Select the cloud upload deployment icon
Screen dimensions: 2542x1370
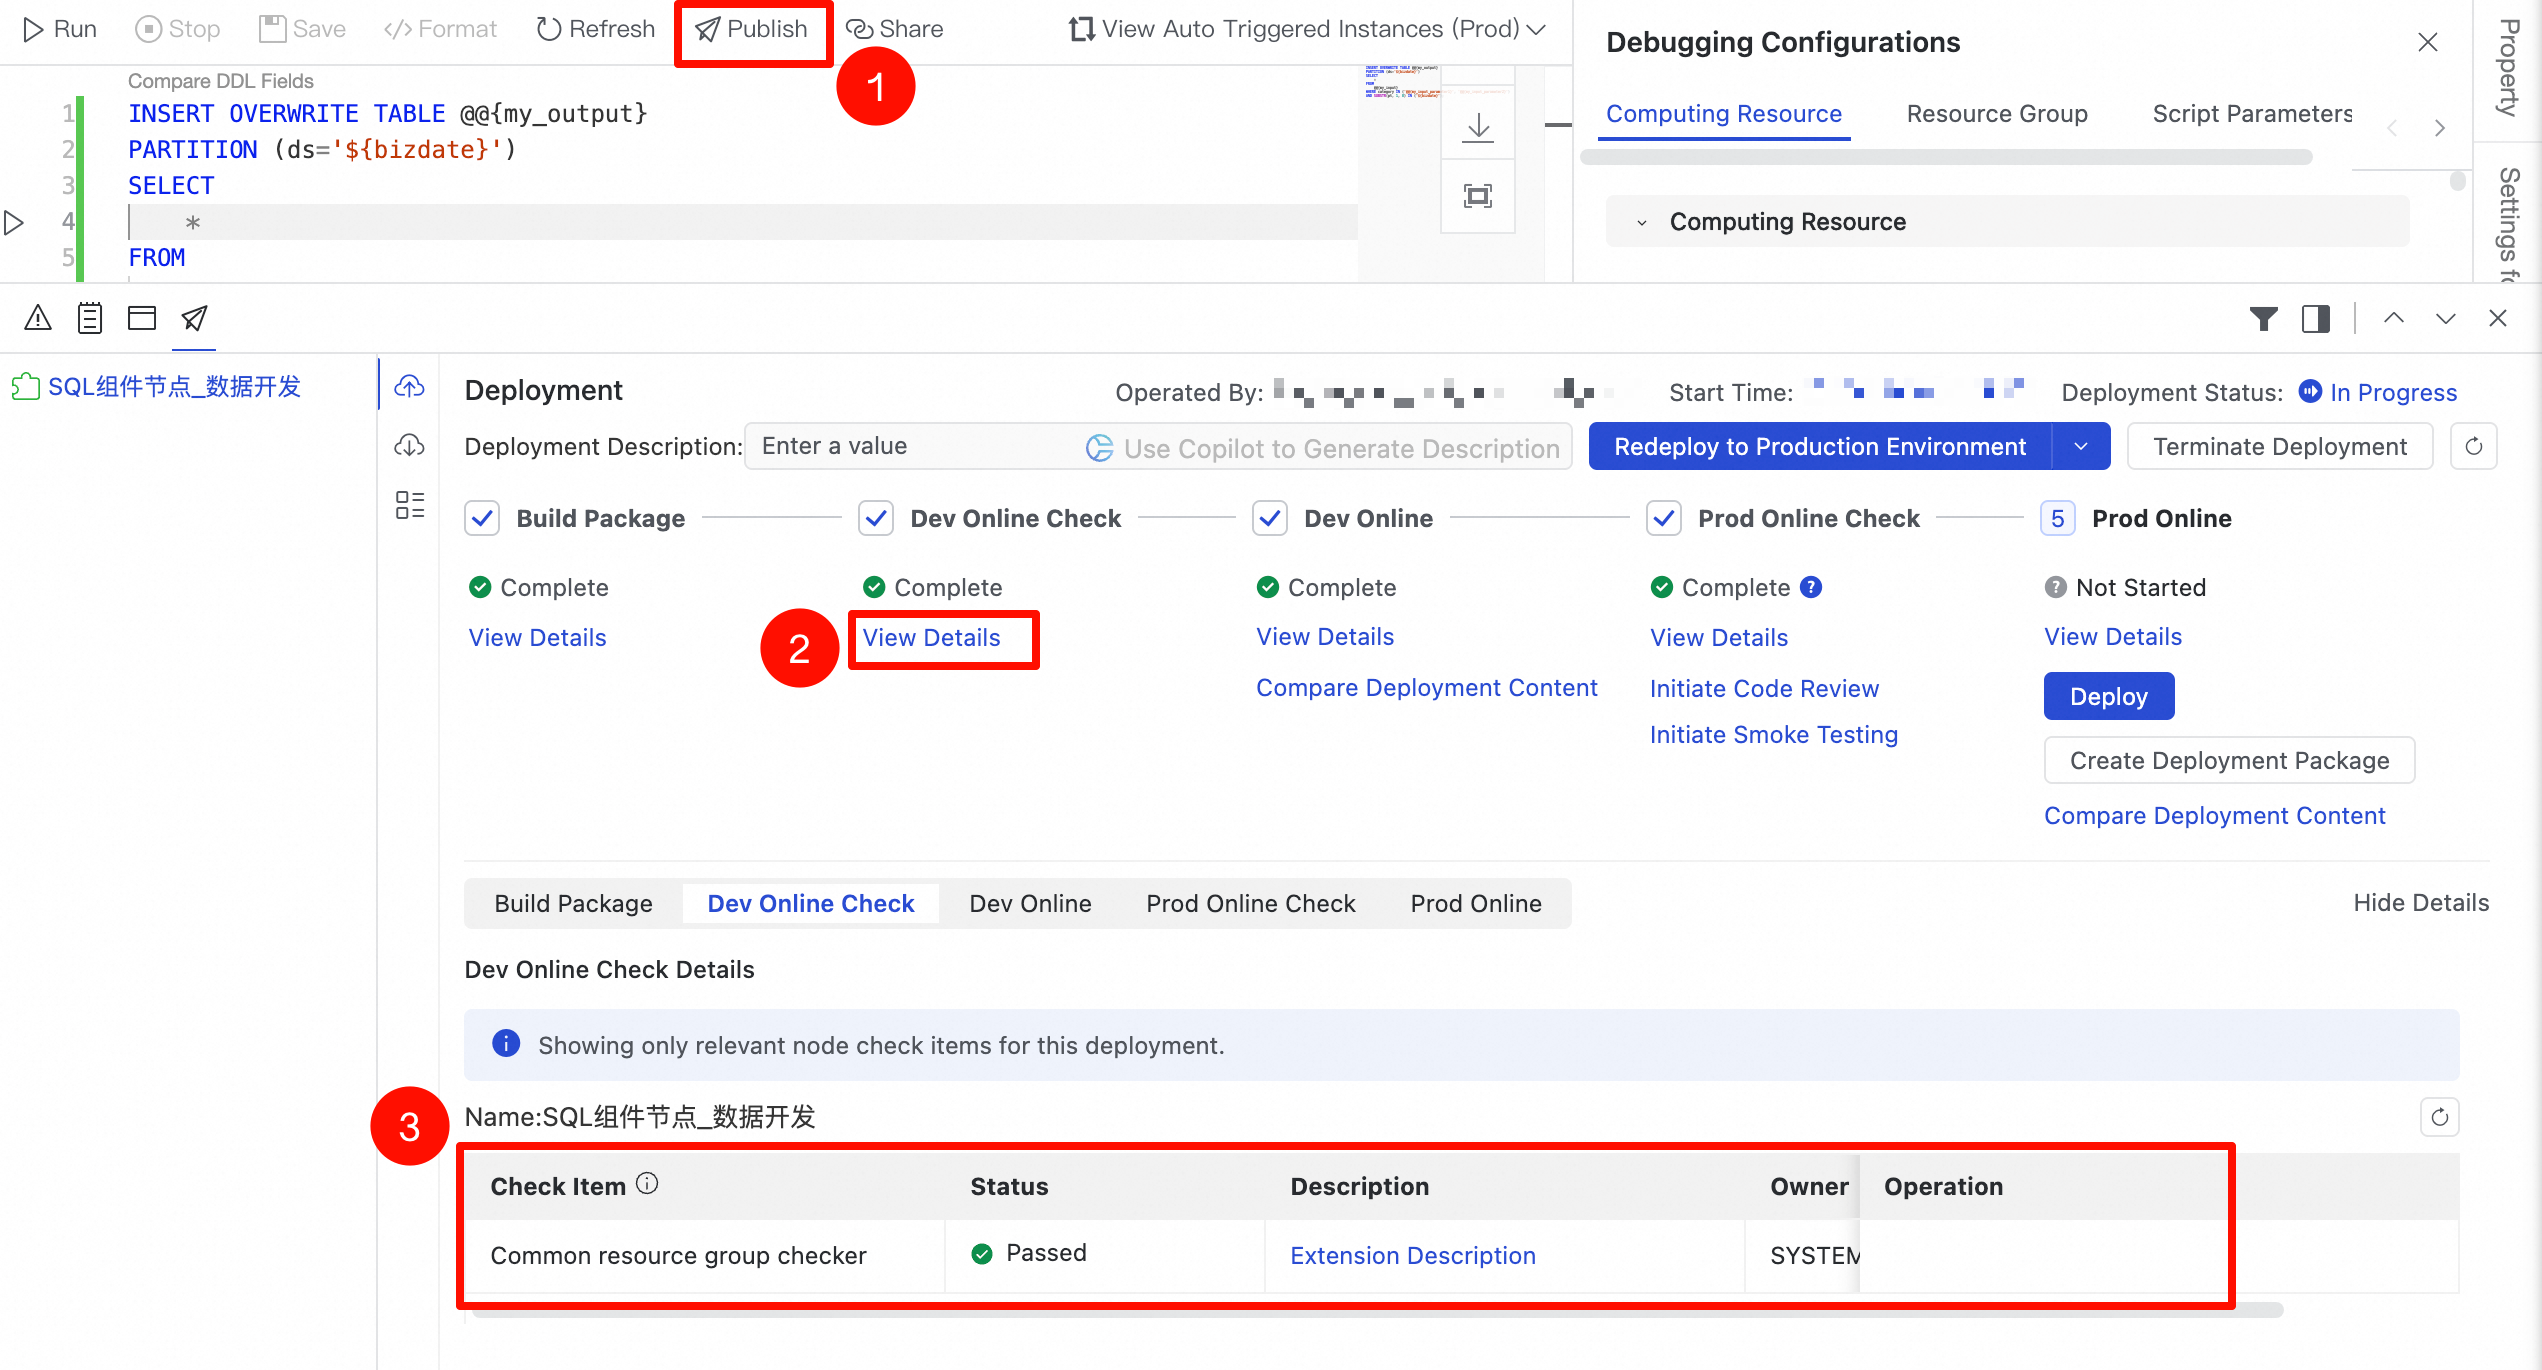coord(410,386)
